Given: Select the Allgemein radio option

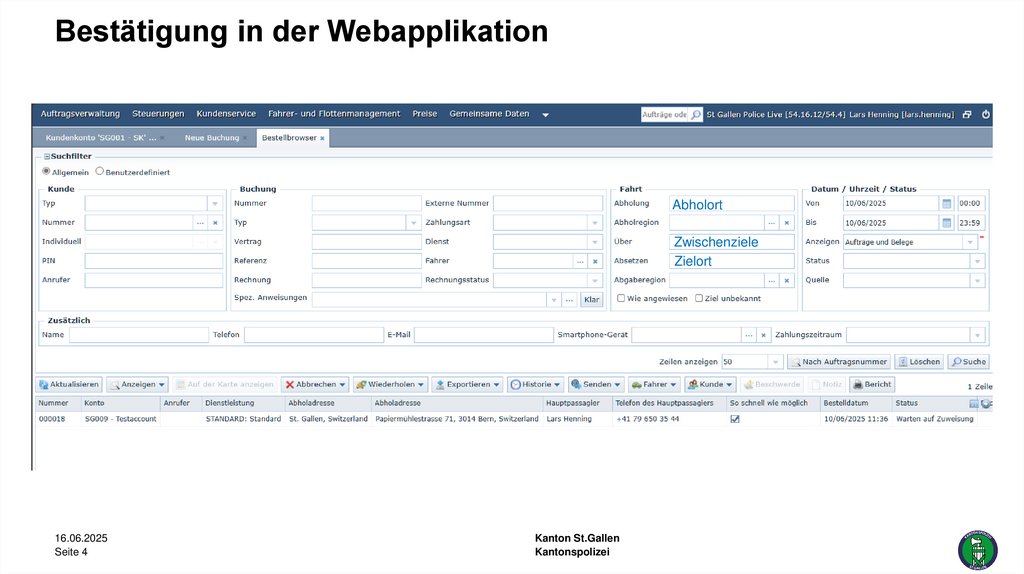Looking at the screenshot, I should coord(46,171).
